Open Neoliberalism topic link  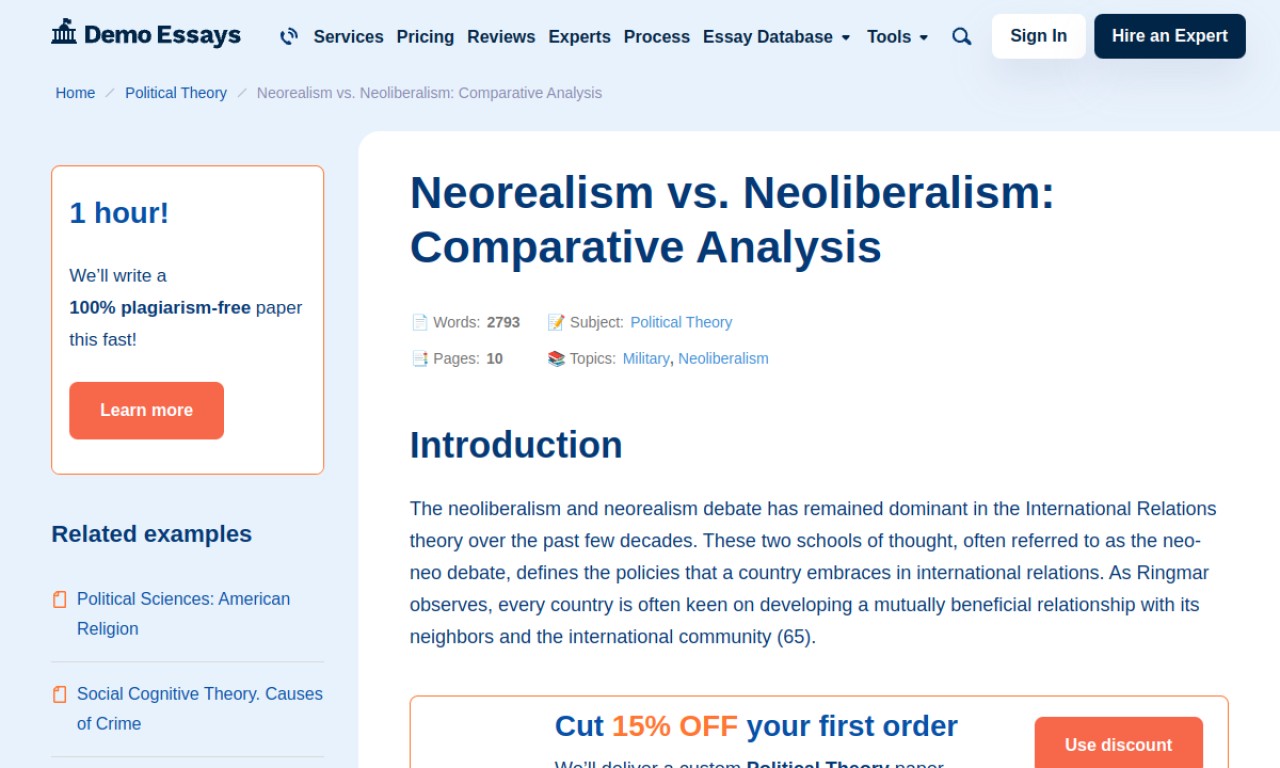point(723,358)
